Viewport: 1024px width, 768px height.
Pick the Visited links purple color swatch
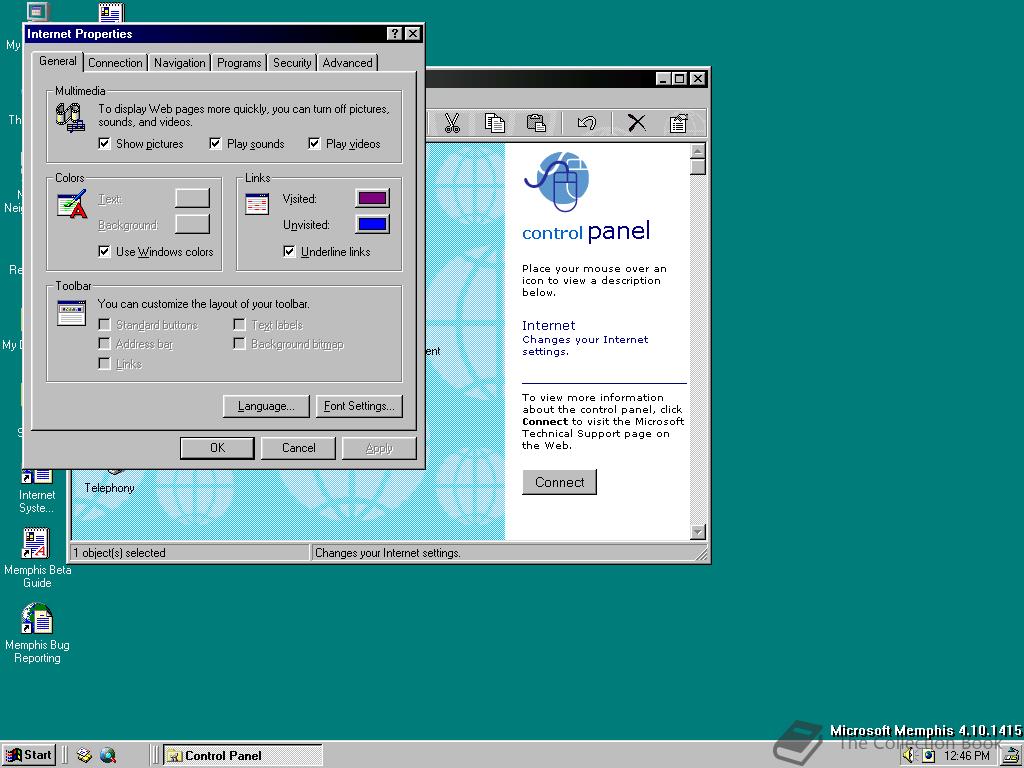click(x=372, y=198)
